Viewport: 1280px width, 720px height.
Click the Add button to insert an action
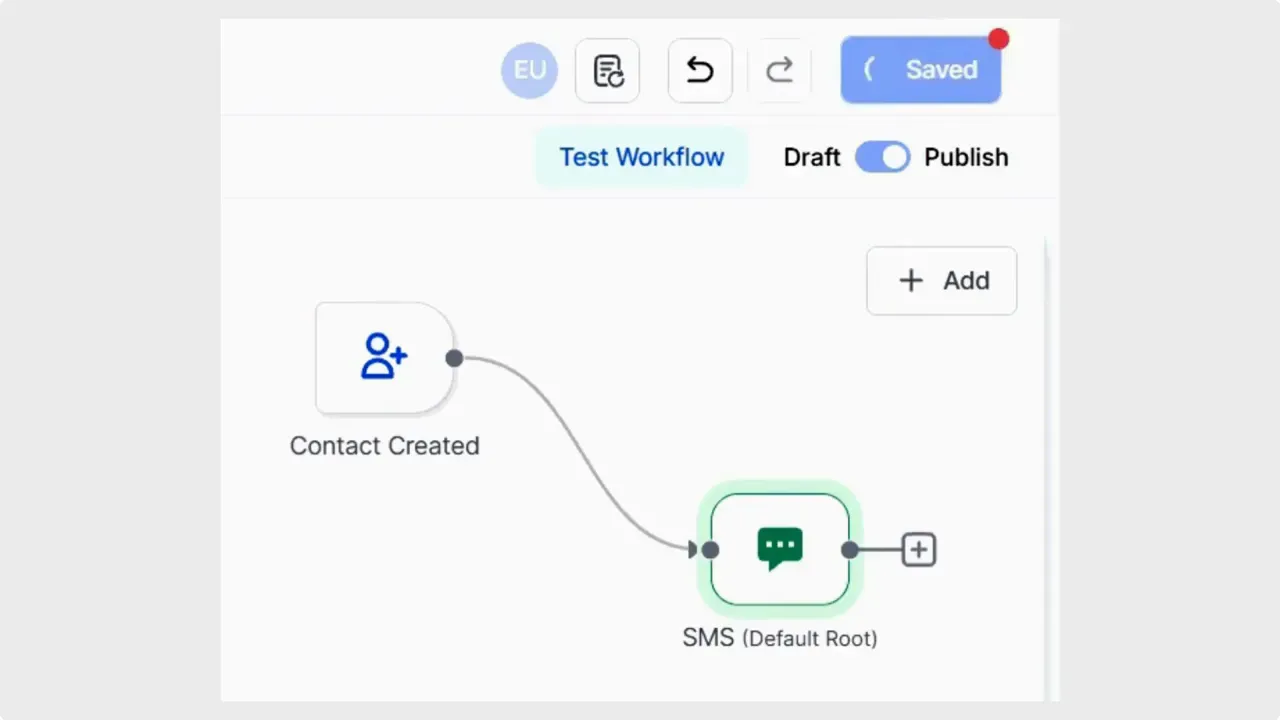941,281
